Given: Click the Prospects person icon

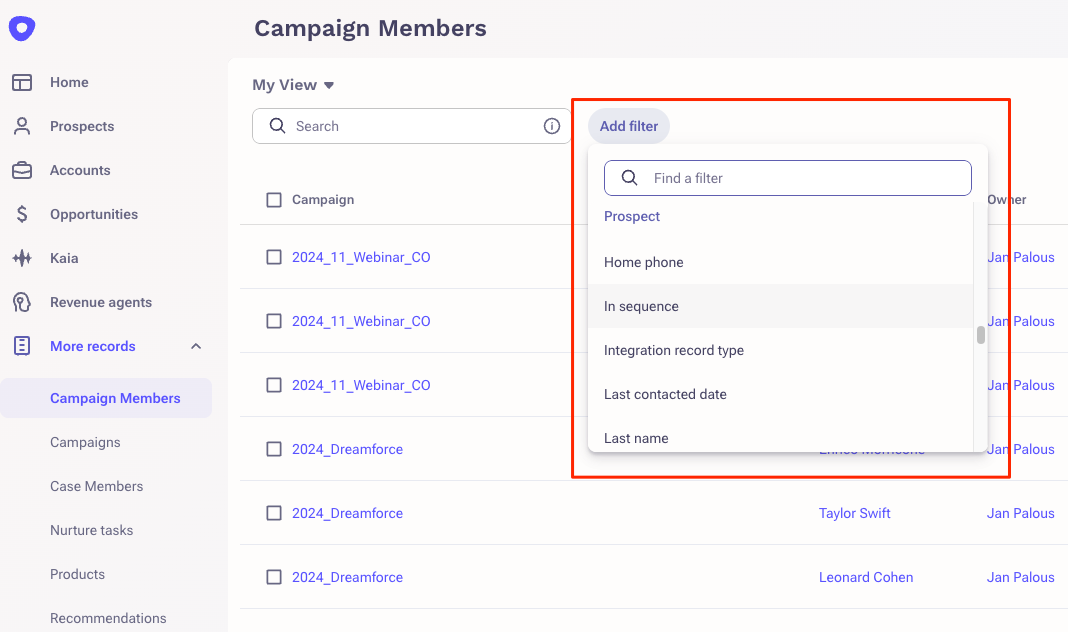Looking at the screenshot, I should [x=22, y=126].
